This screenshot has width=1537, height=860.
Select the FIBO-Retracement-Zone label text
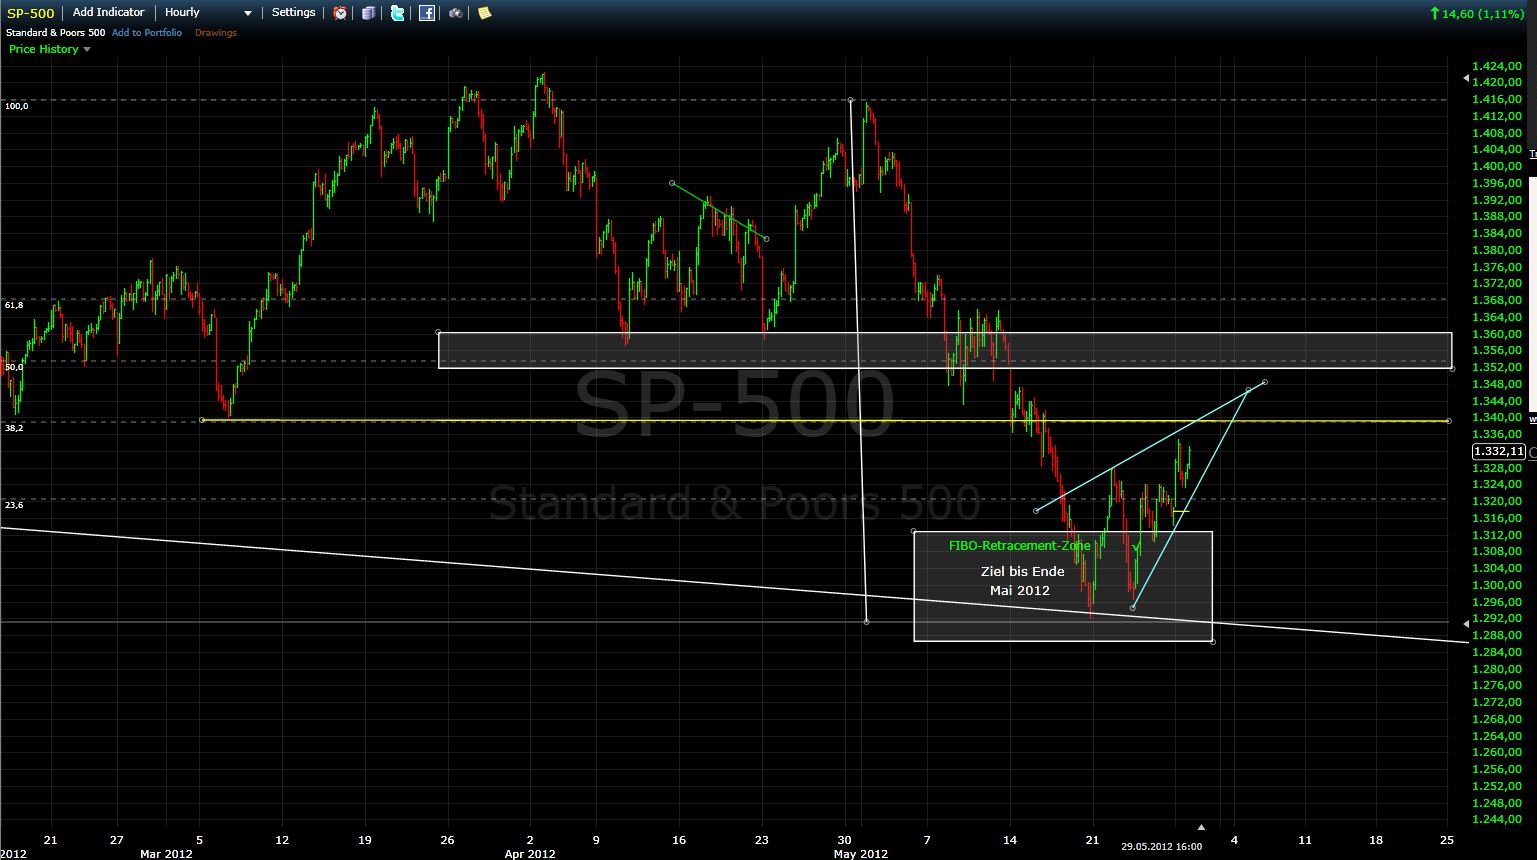tap(1019, 546)
